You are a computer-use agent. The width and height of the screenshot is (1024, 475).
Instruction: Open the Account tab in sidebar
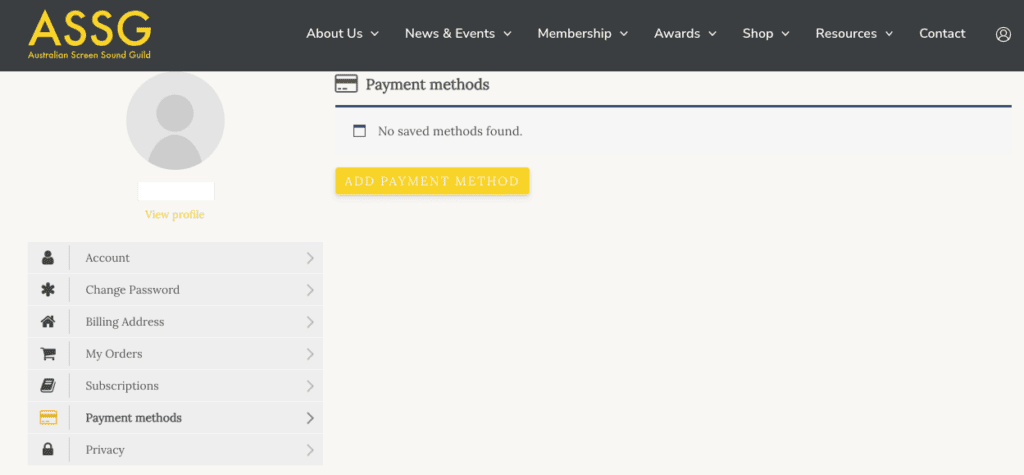click(x=175, y=257)
